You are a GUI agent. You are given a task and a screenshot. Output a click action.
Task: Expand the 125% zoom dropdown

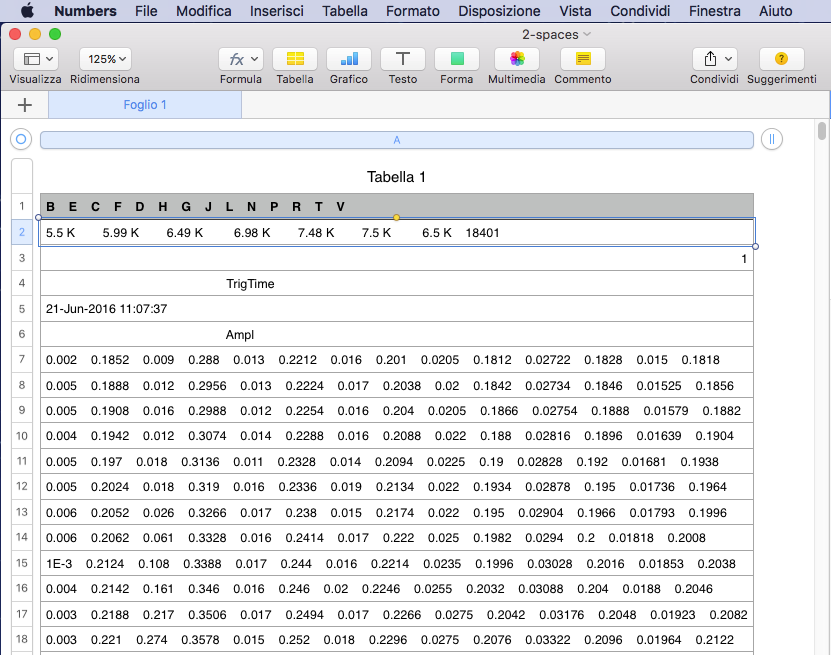pos(105,59)
